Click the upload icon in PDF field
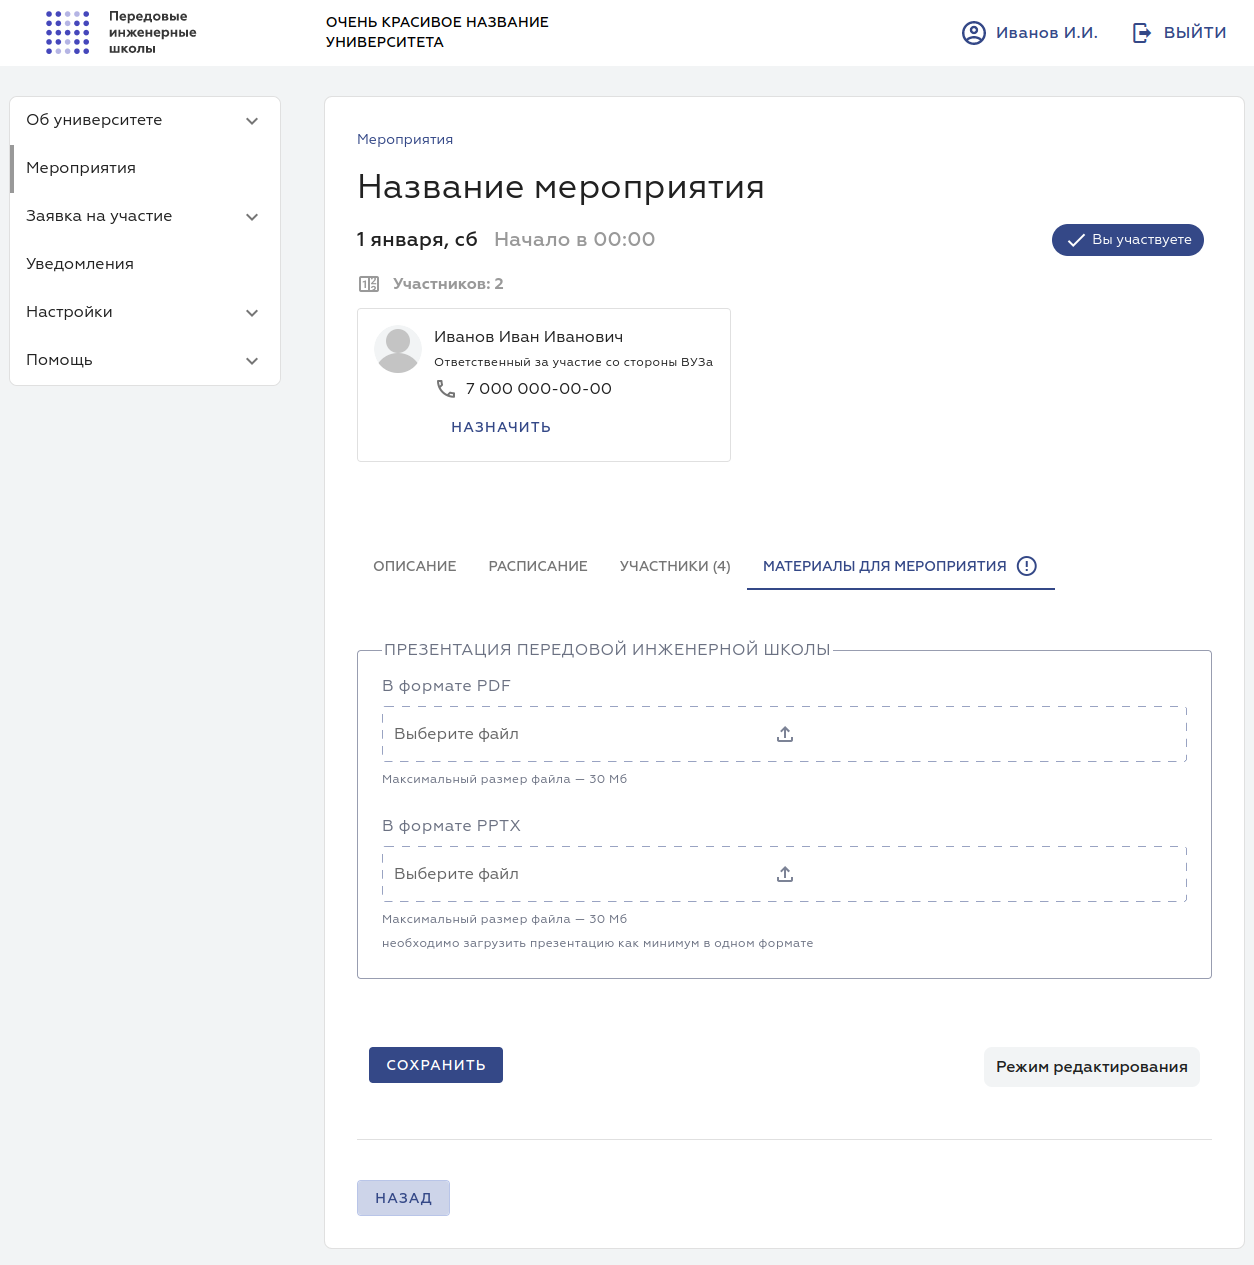 click(785, 734)
